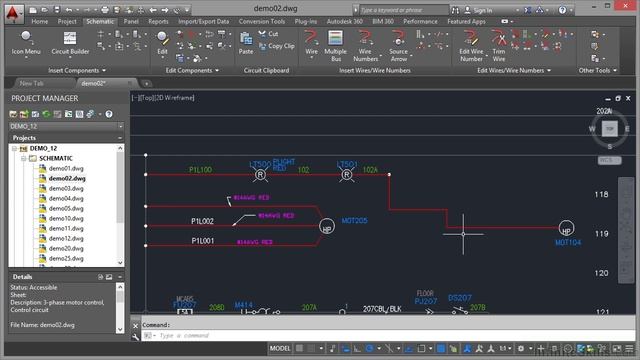The width and height of the screenshot is (640, 360).
Task: Toggle ortho mode in status bar
Action: [x=357, y=349]
